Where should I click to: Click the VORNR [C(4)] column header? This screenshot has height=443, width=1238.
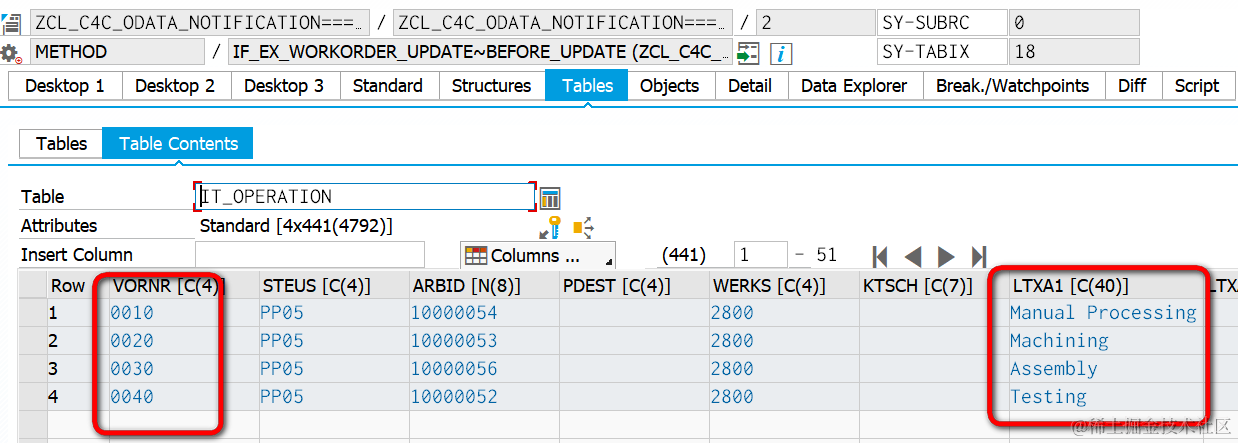tap(183, 286)
